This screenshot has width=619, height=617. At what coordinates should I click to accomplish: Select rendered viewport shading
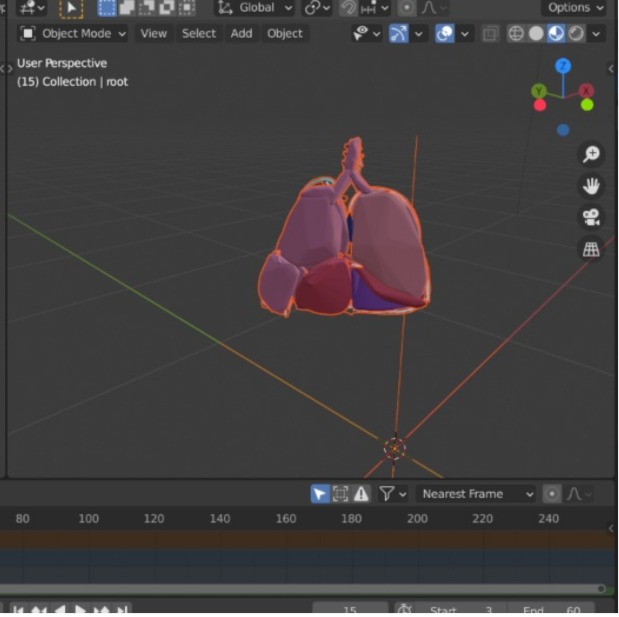pos(576,34)
